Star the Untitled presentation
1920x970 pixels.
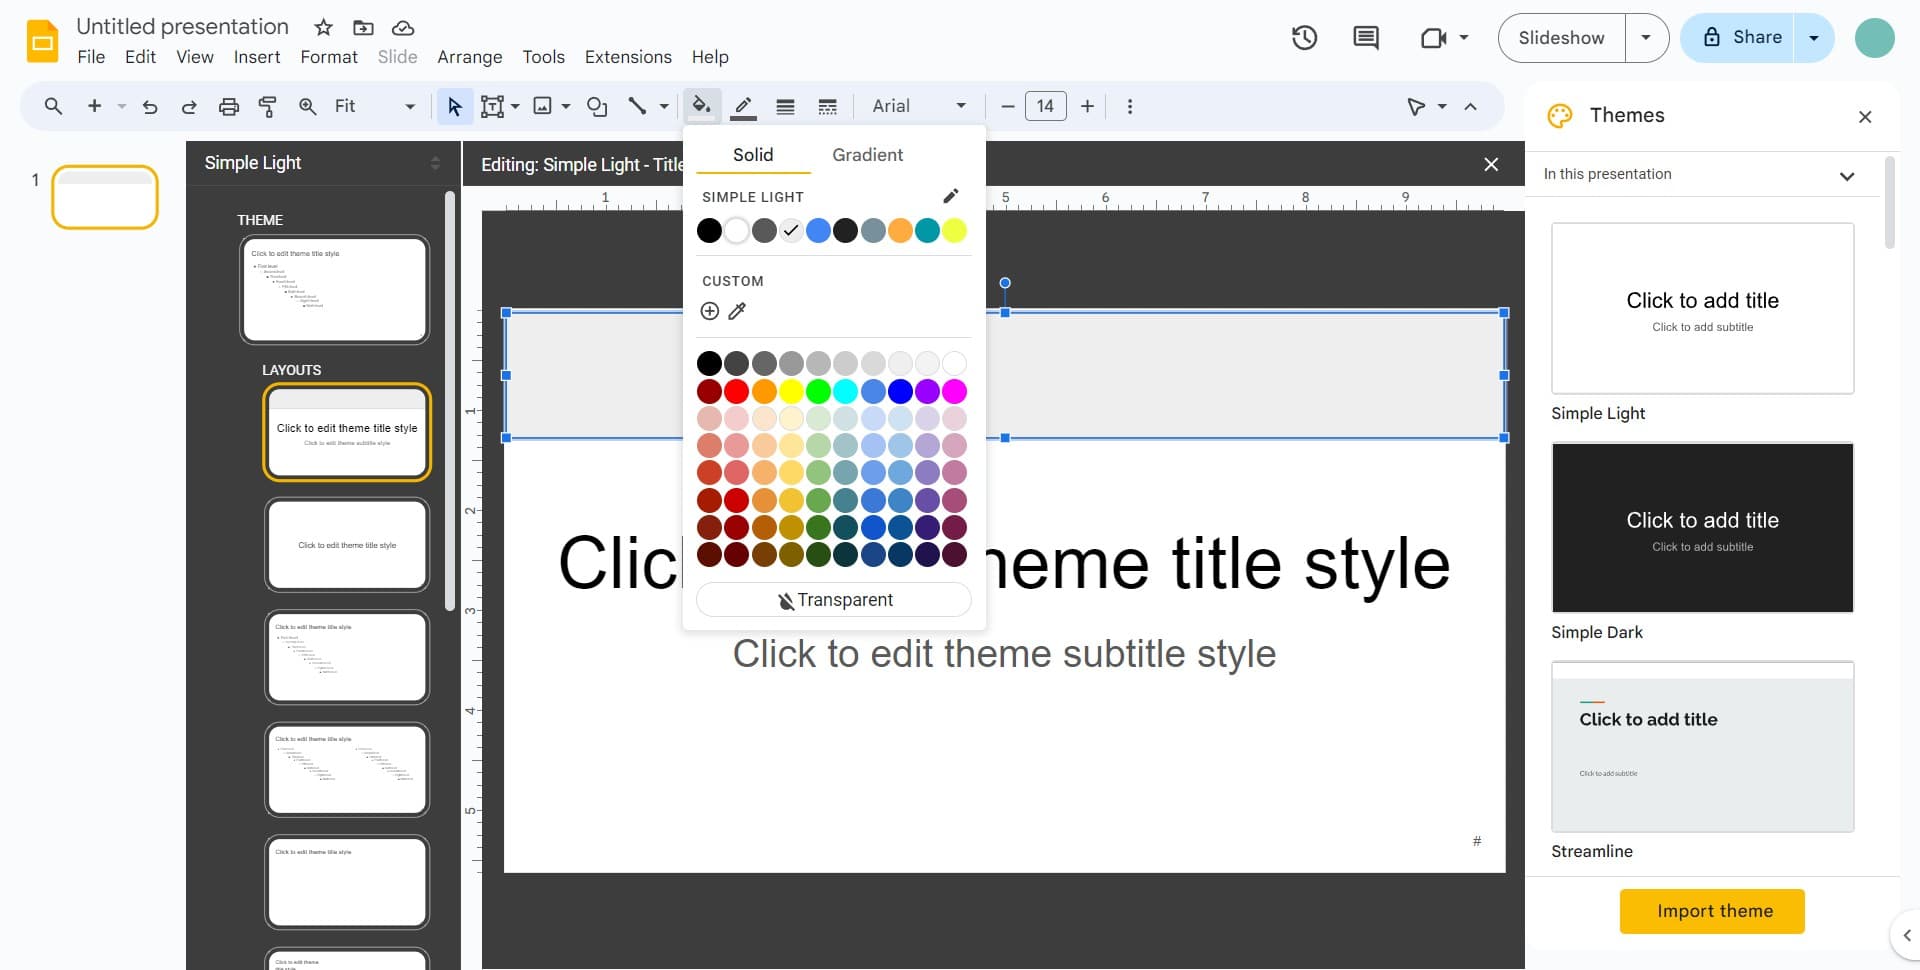(x=323, y=27)
